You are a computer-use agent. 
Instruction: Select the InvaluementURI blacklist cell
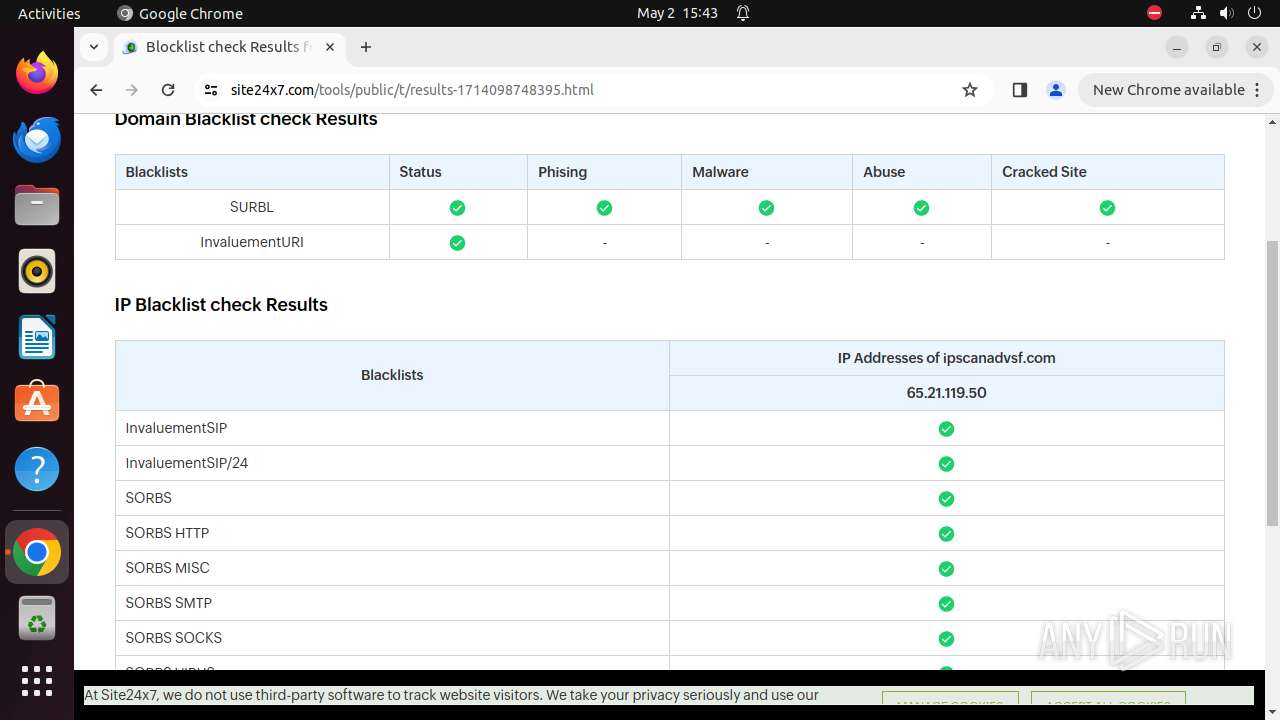[x=252, y=242]
